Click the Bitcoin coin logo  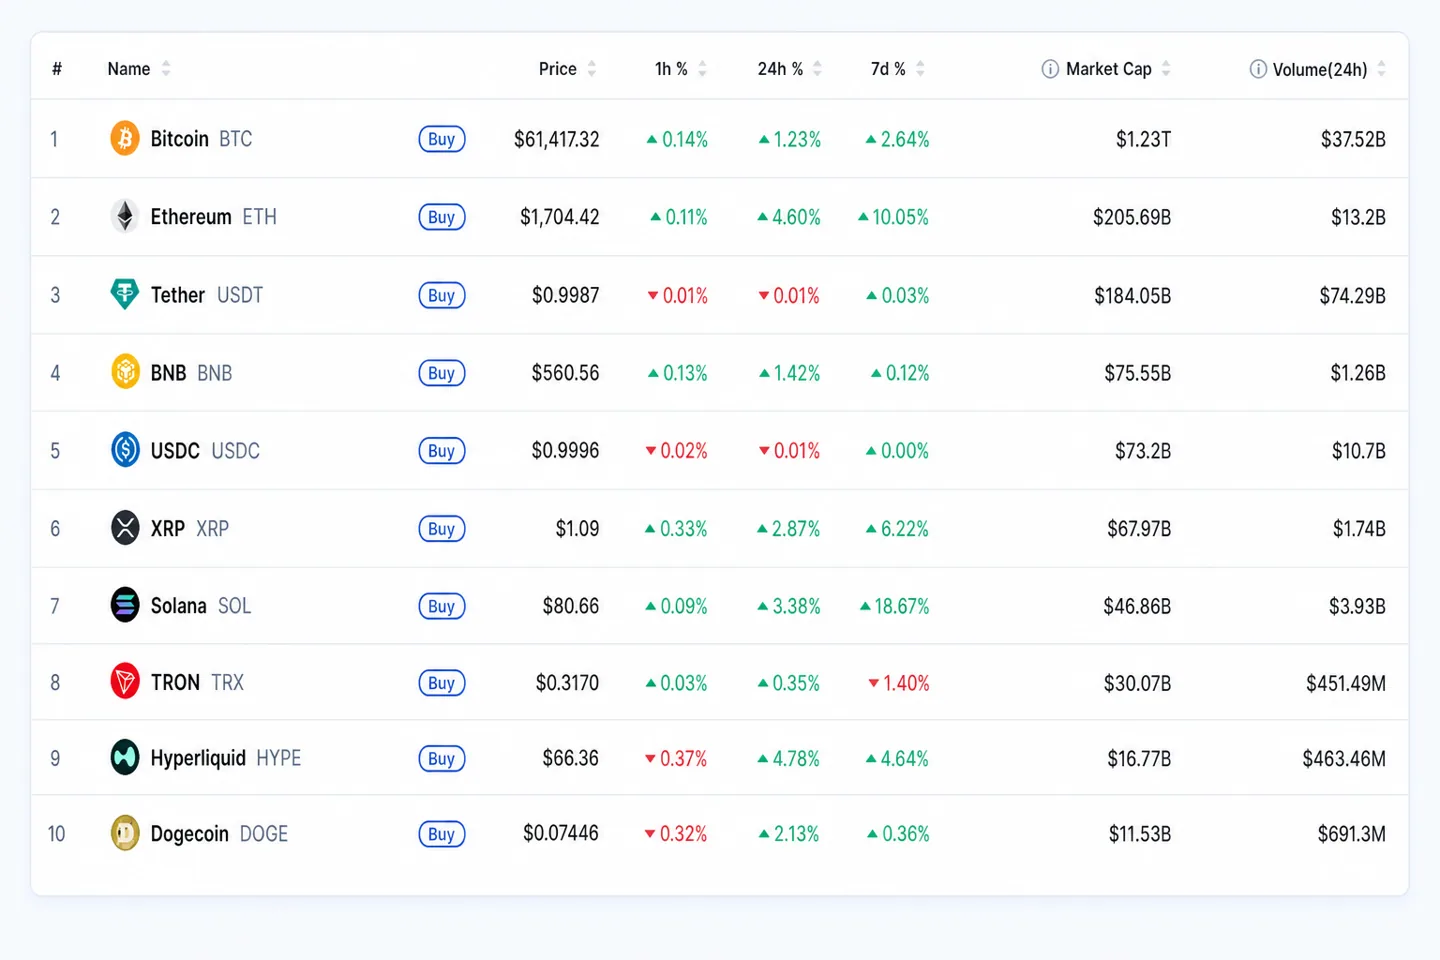pos(125,138)
